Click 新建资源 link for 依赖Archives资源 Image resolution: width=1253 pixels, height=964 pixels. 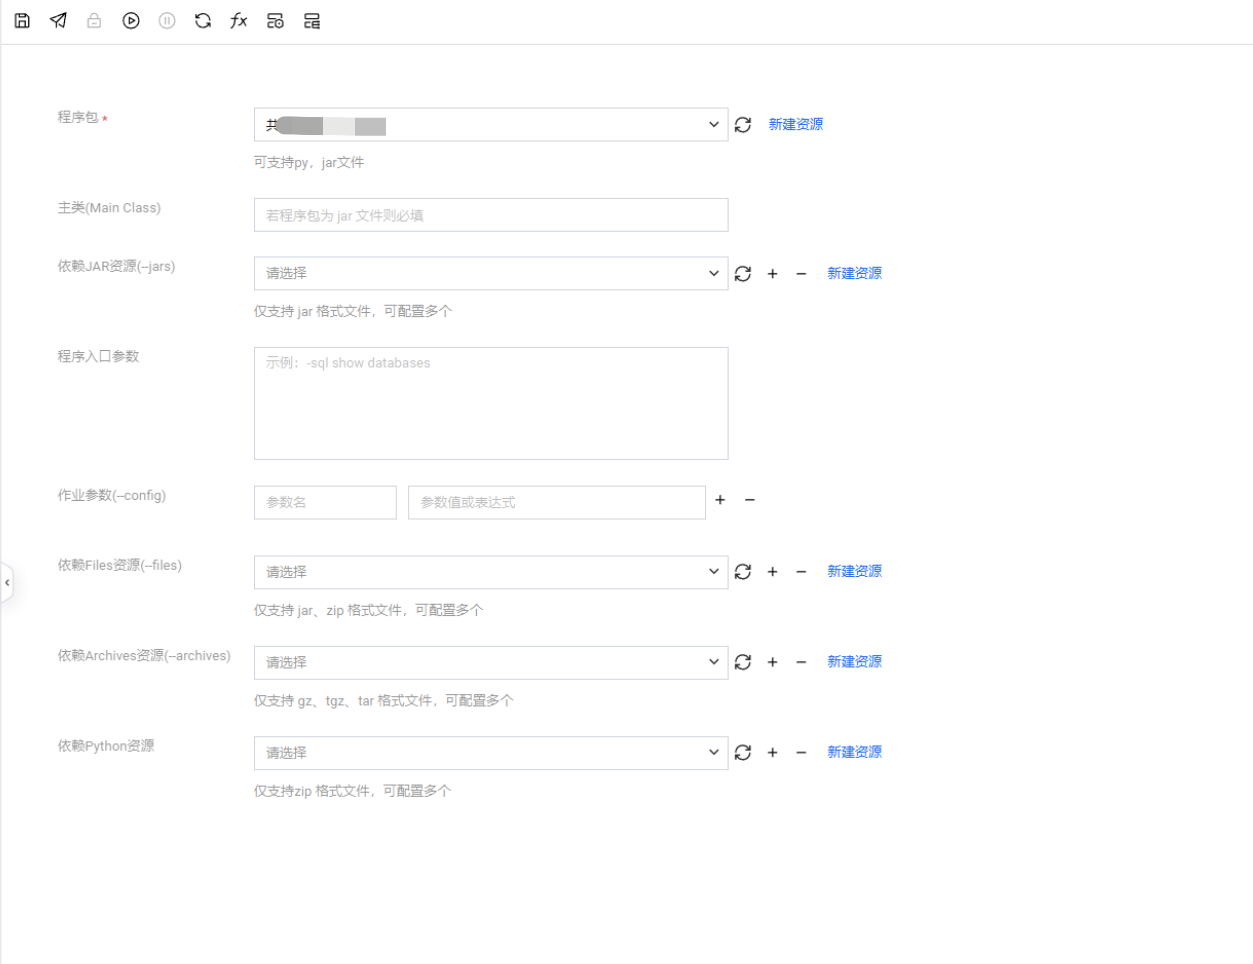coord(855,662)
